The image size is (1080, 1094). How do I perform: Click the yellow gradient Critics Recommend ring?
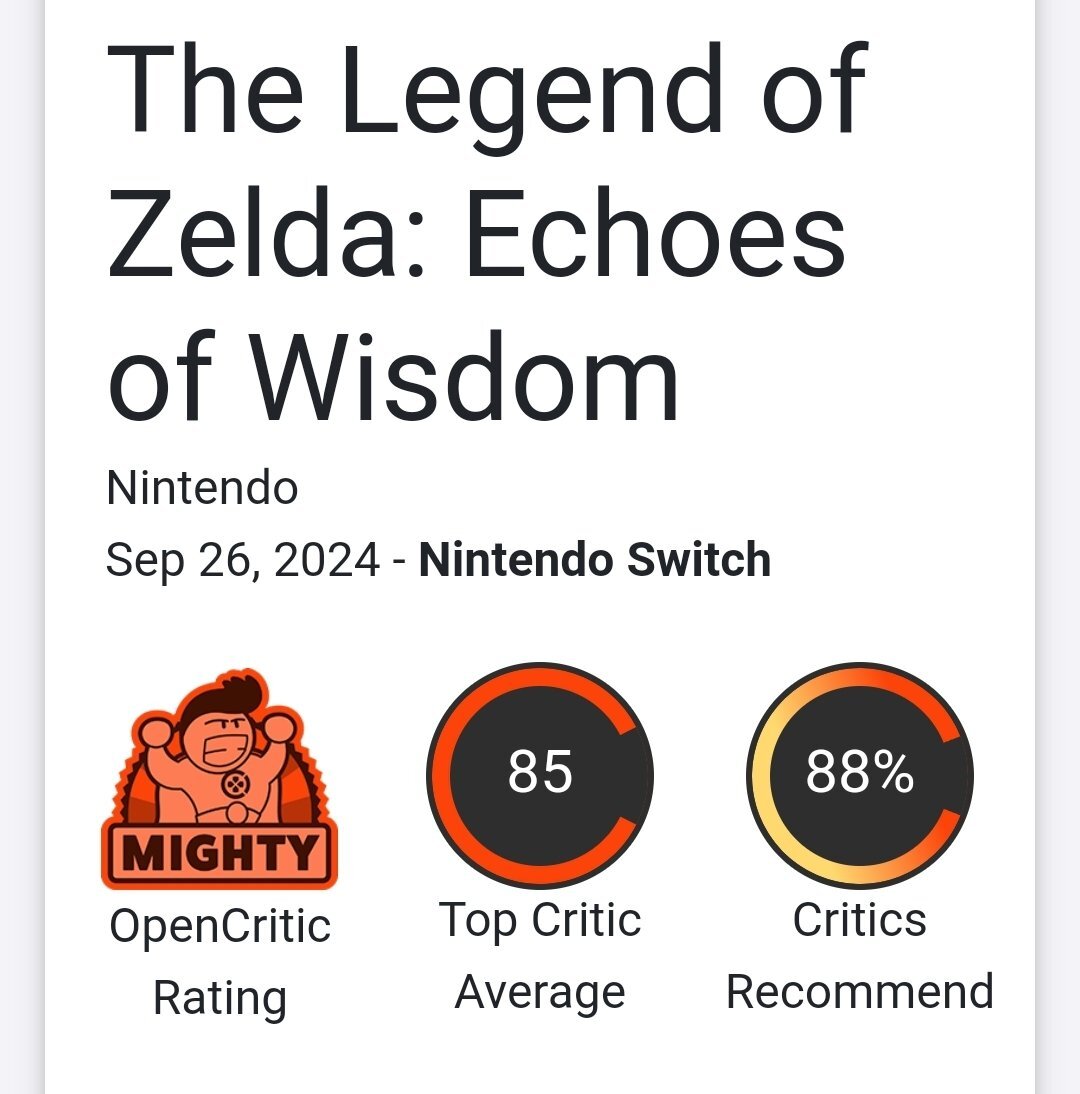759,775
